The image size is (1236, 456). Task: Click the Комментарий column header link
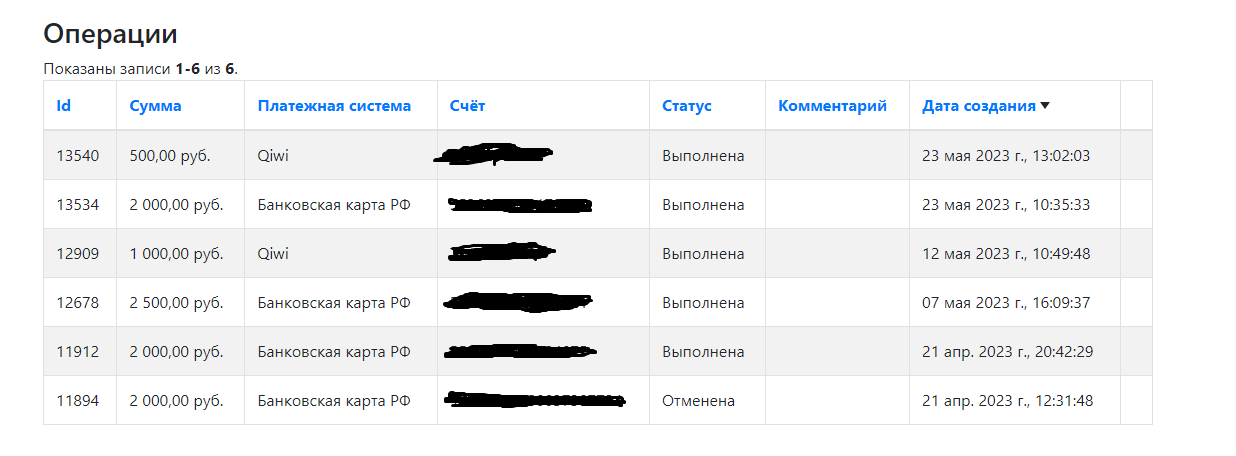click(832, 106)
